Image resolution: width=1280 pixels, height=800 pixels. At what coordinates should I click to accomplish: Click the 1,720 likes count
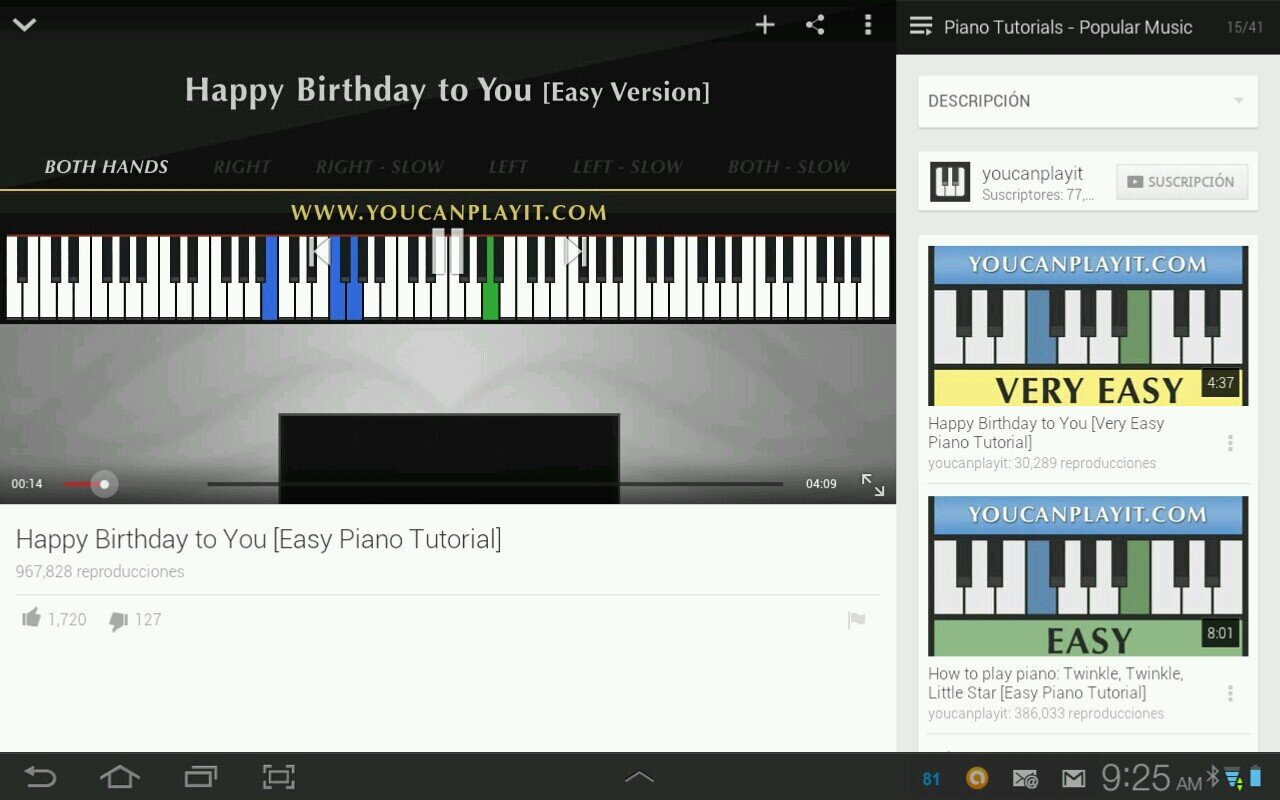(67, 620)
